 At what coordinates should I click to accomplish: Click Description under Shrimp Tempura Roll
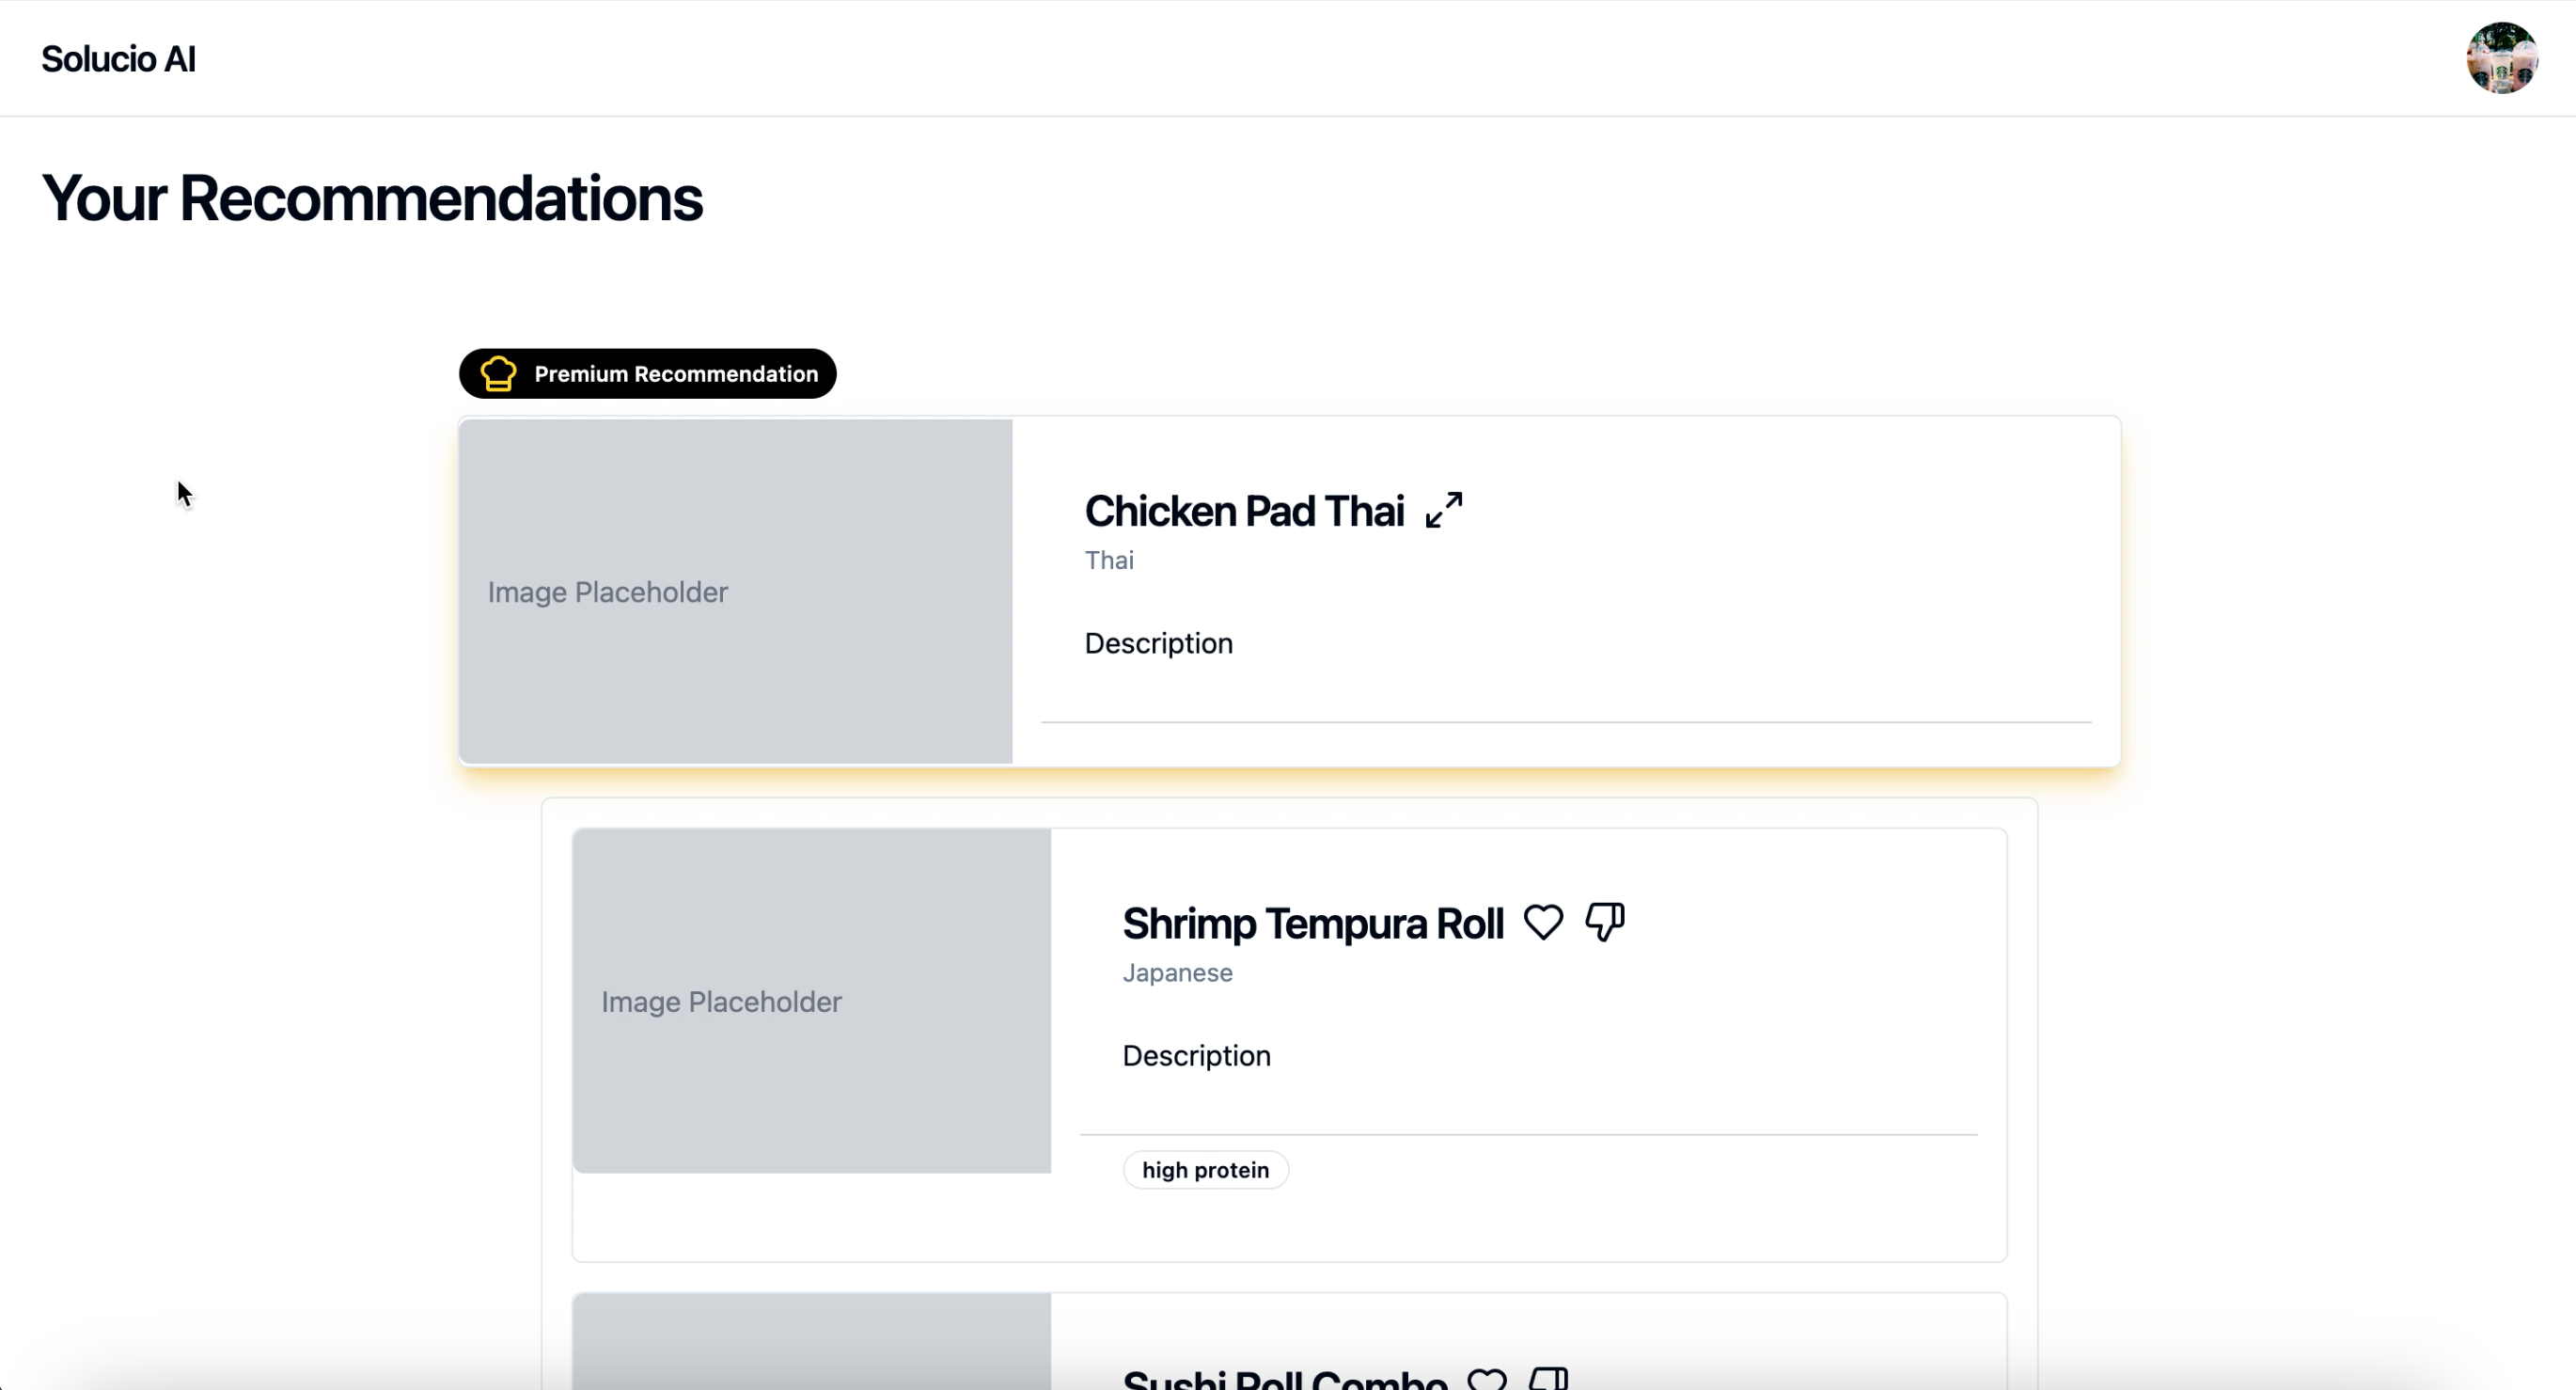coord(1196,1056)
